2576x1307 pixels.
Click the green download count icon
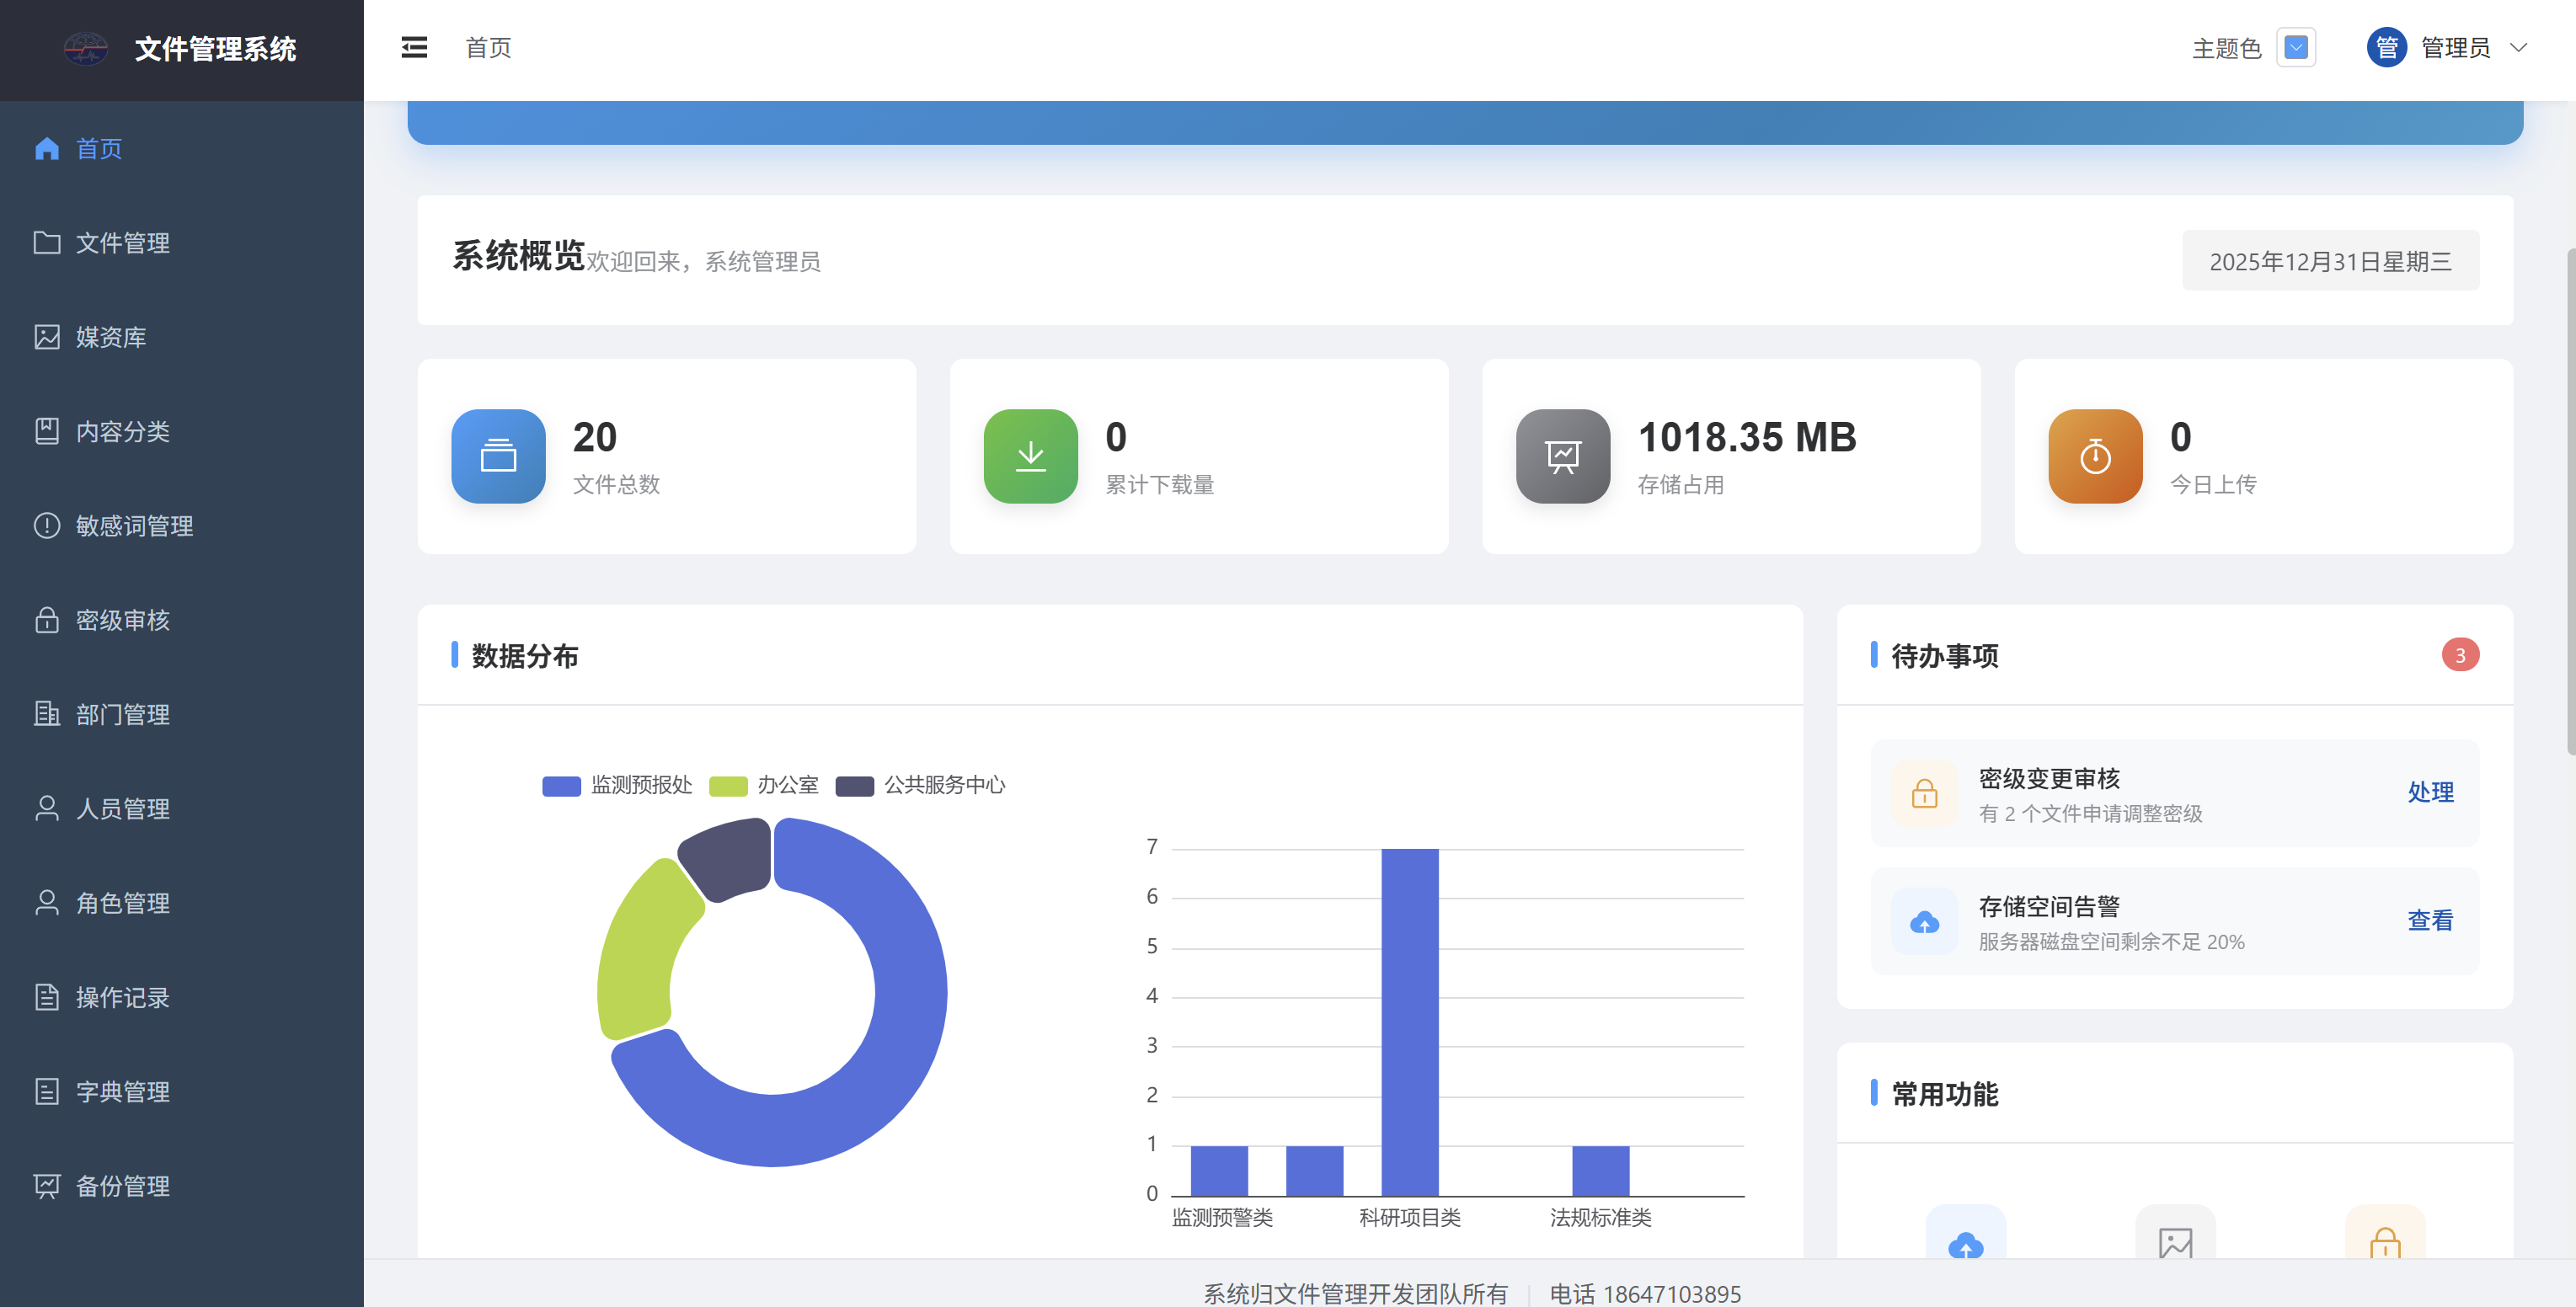(1030, 456)
